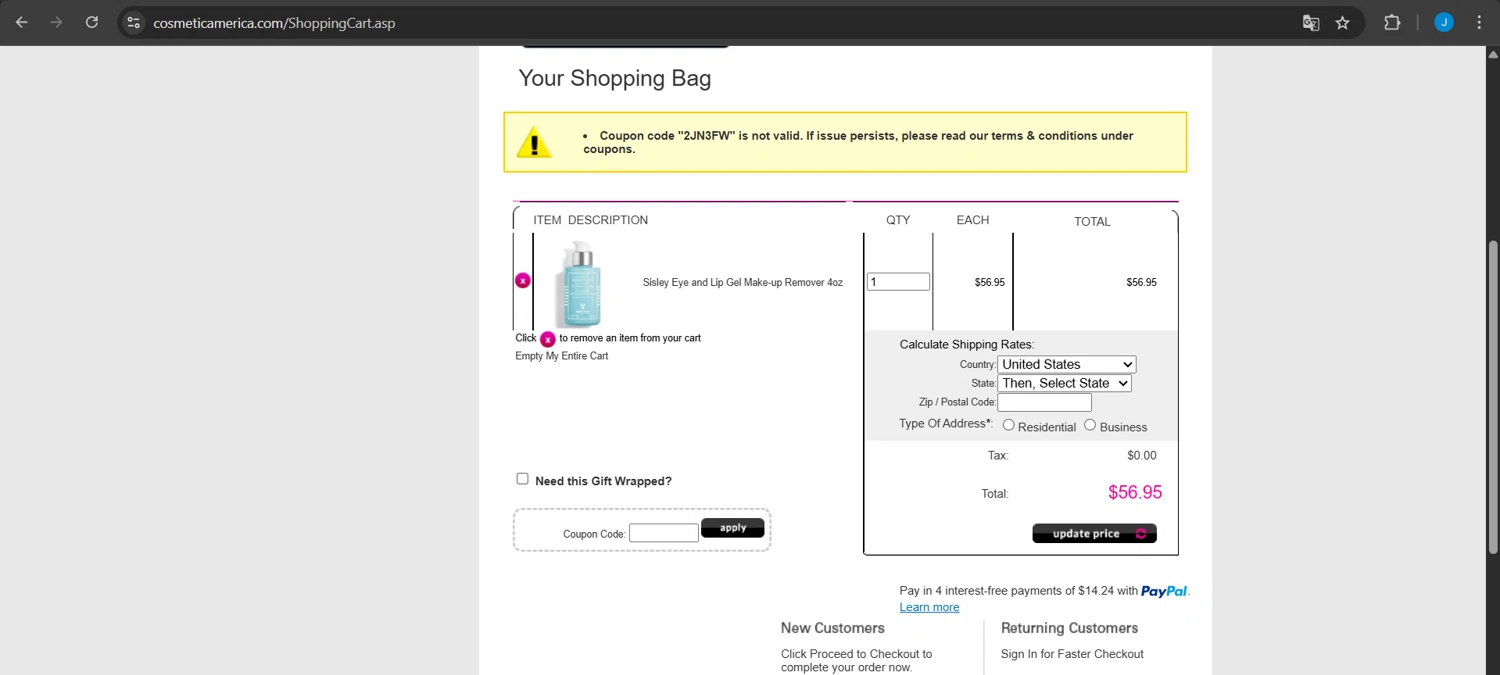Click the yellow warning triangle icon
The image size is (1500, 675).
(534, 142)
